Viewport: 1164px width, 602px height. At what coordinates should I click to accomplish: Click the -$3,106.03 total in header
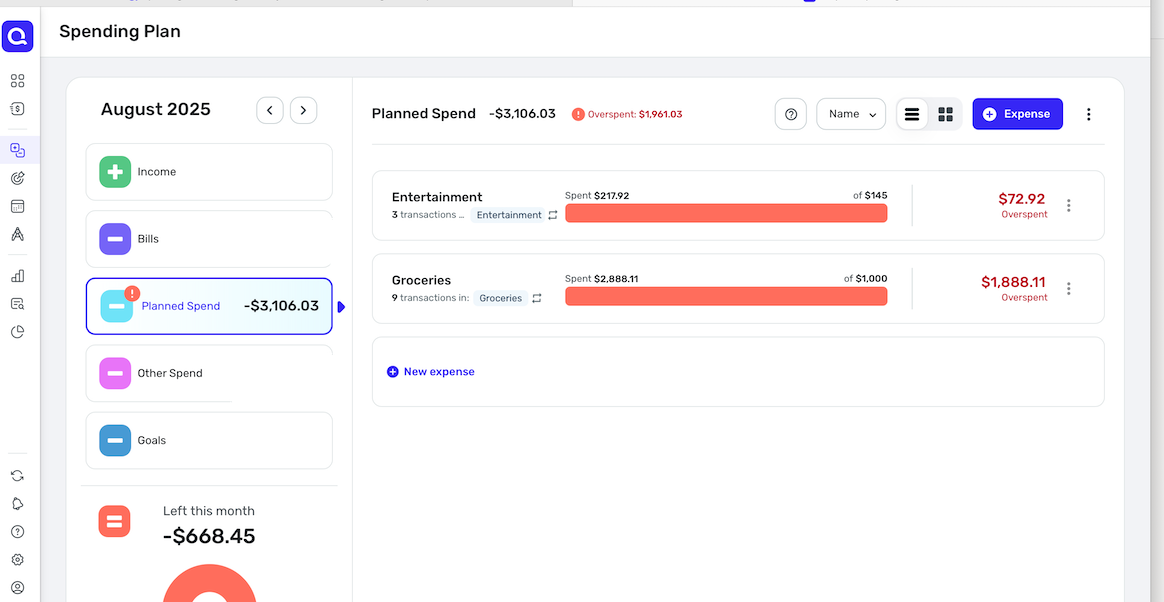click(x=523, y=114)
